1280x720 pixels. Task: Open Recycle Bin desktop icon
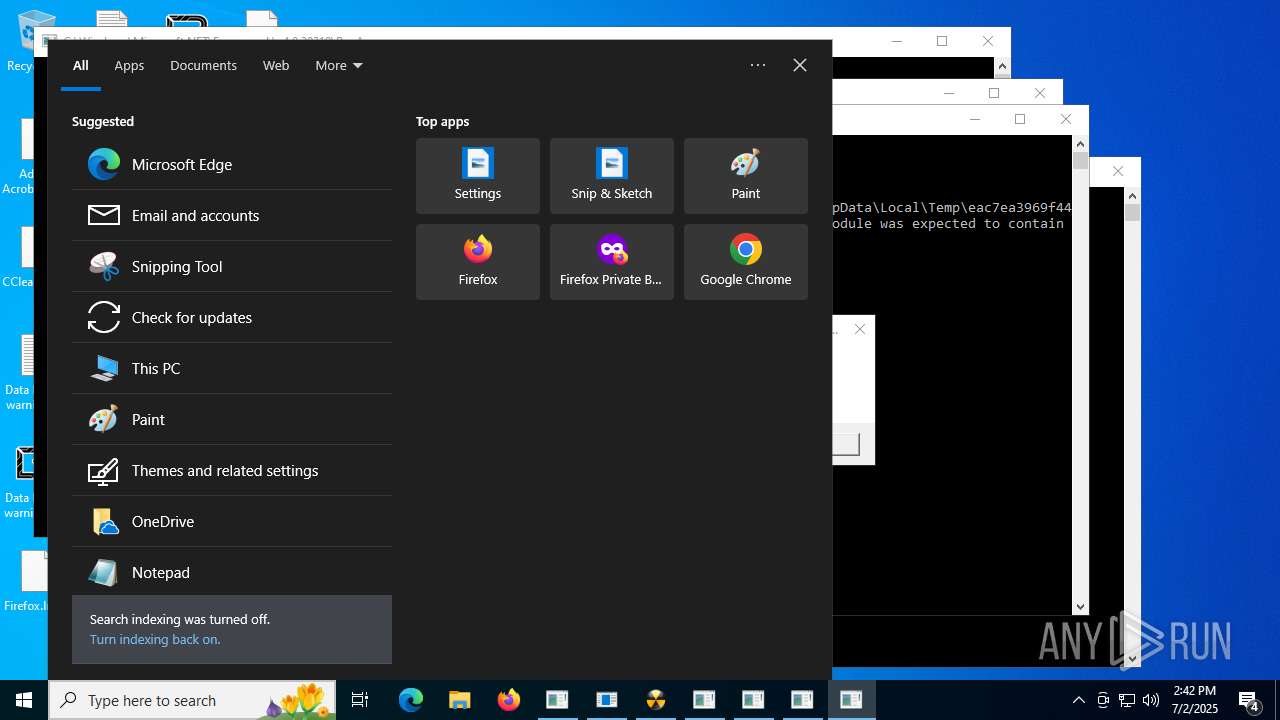click(x=22, y=42)
